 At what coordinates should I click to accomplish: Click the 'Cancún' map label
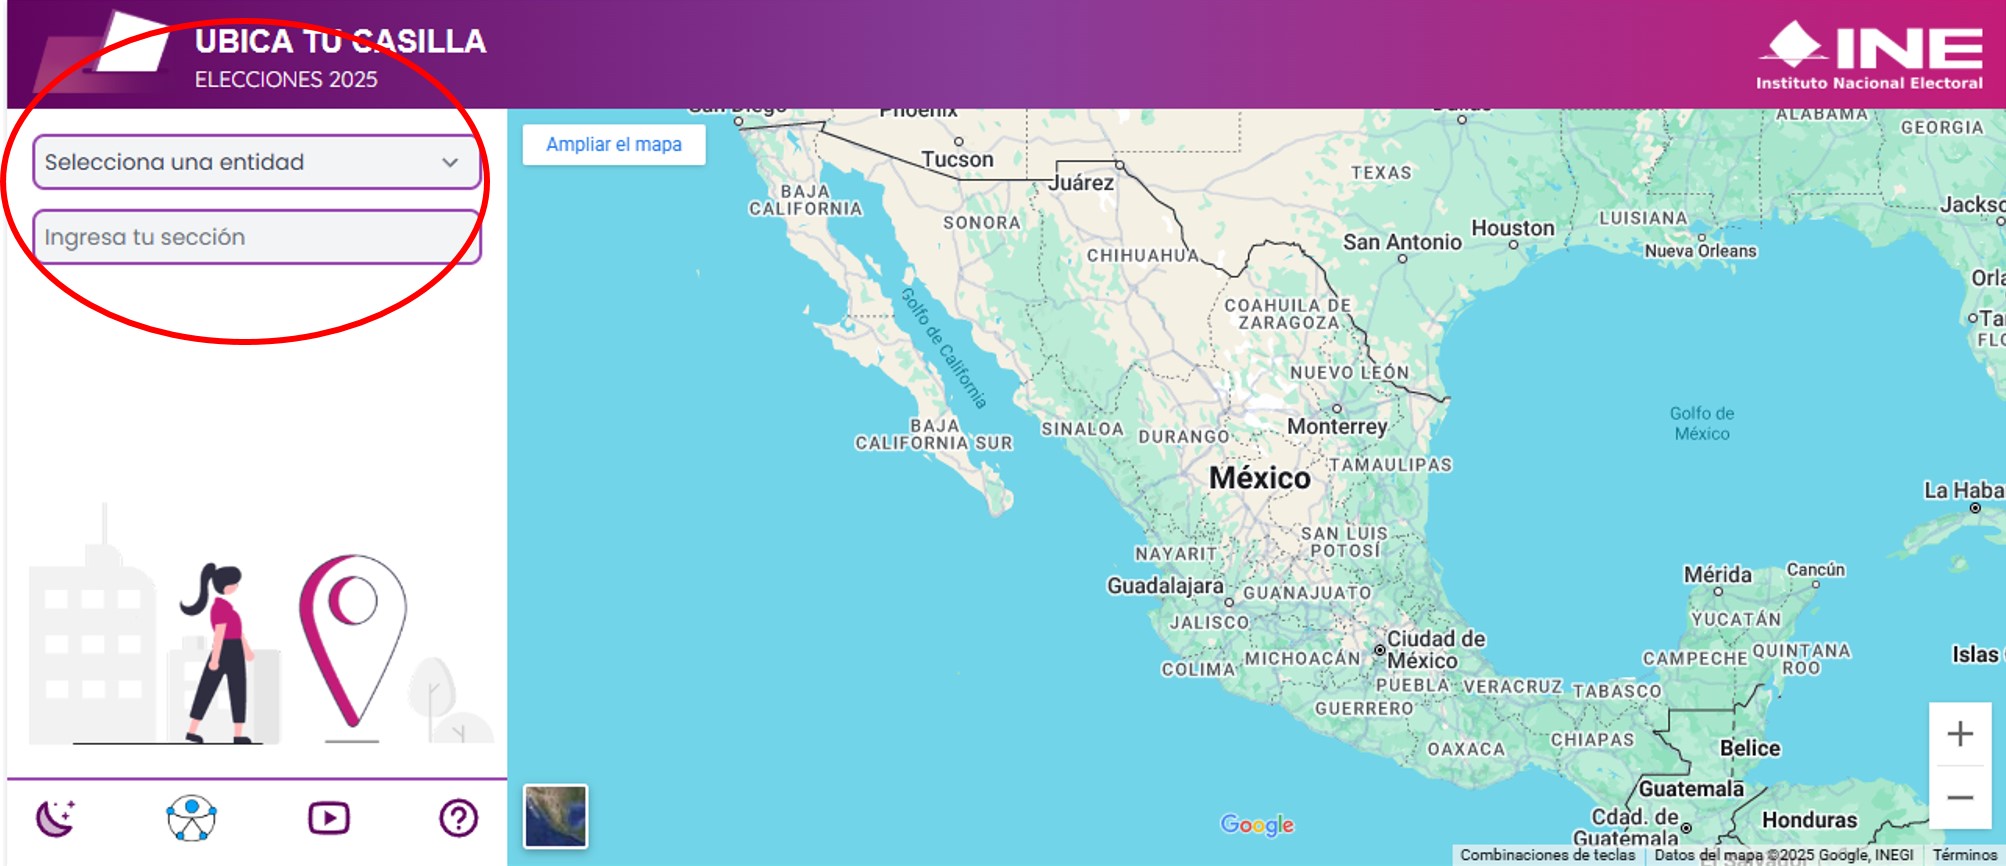(x=1816, y=570)
